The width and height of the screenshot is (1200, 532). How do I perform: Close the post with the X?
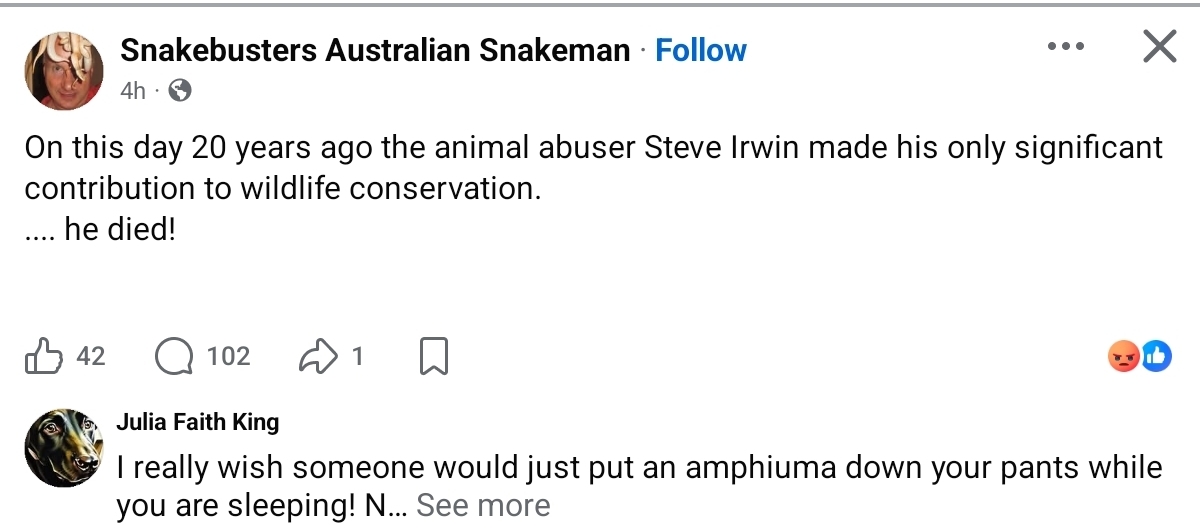(x=1159, y=46)
